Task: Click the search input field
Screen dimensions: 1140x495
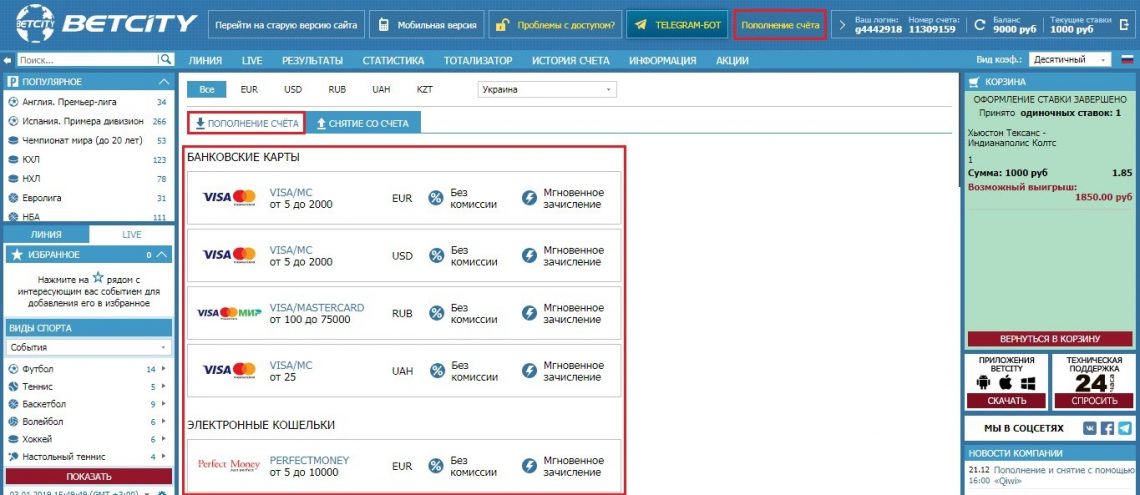Action: pyautogui.click(x=88, y=60)
